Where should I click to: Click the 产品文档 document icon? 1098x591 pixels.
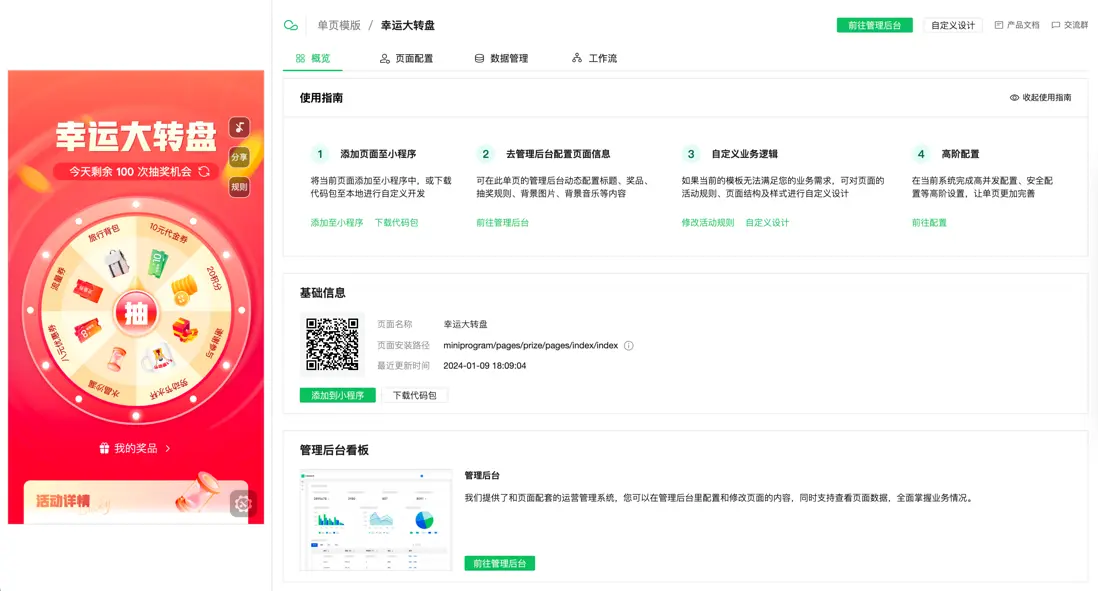point(999,25)
